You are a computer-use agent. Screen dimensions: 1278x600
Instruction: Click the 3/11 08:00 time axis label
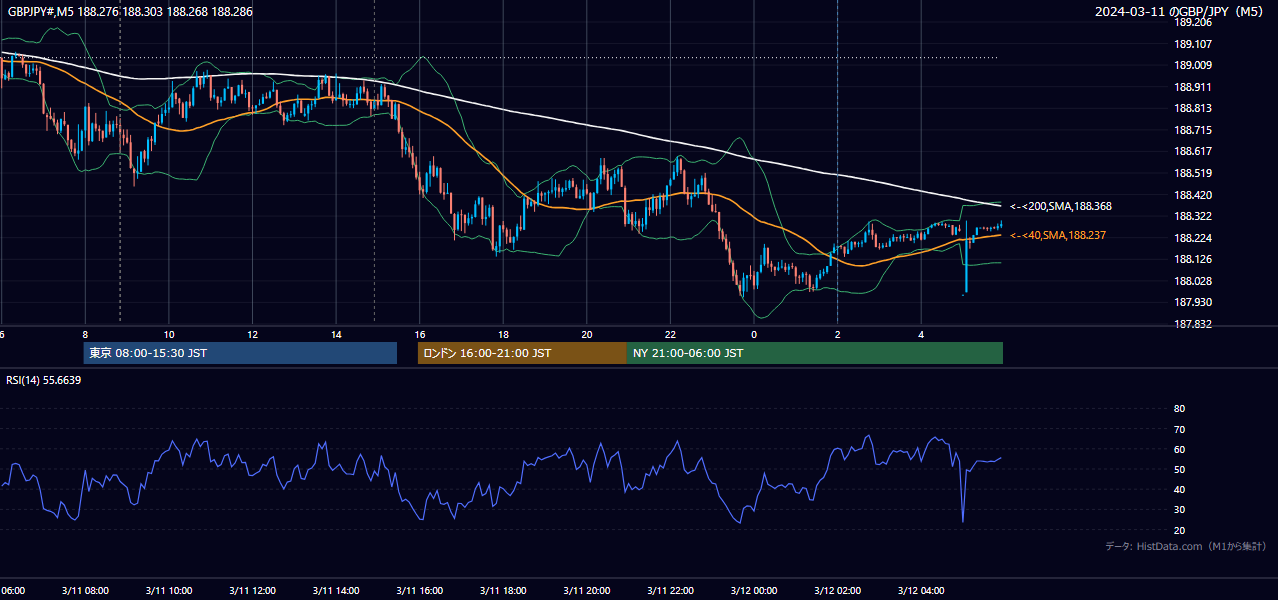[x=85, y=590]
